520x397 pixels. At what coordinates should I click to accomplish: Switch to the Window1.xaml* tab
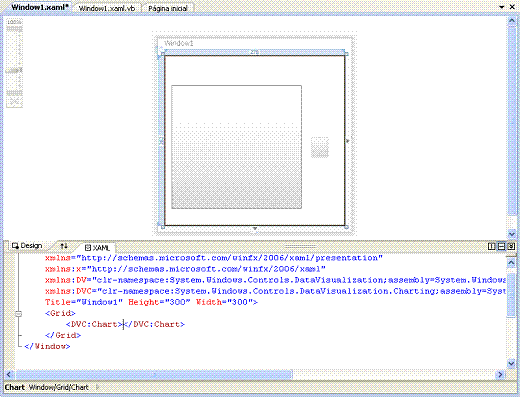point(39,7)
